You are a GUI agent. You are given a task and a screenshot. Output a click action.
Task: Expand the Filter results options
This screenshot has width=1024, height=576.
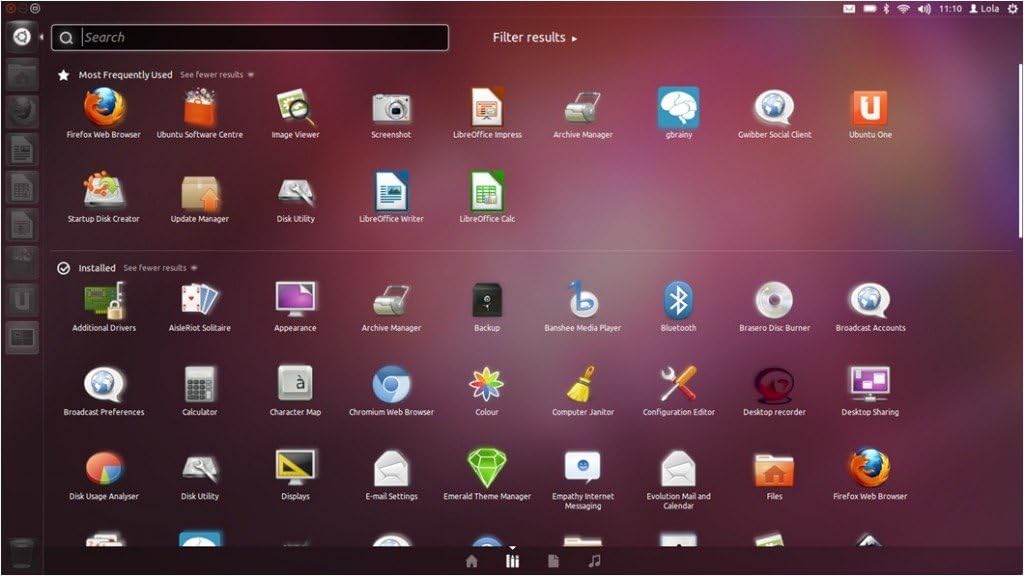pos(535,38)
